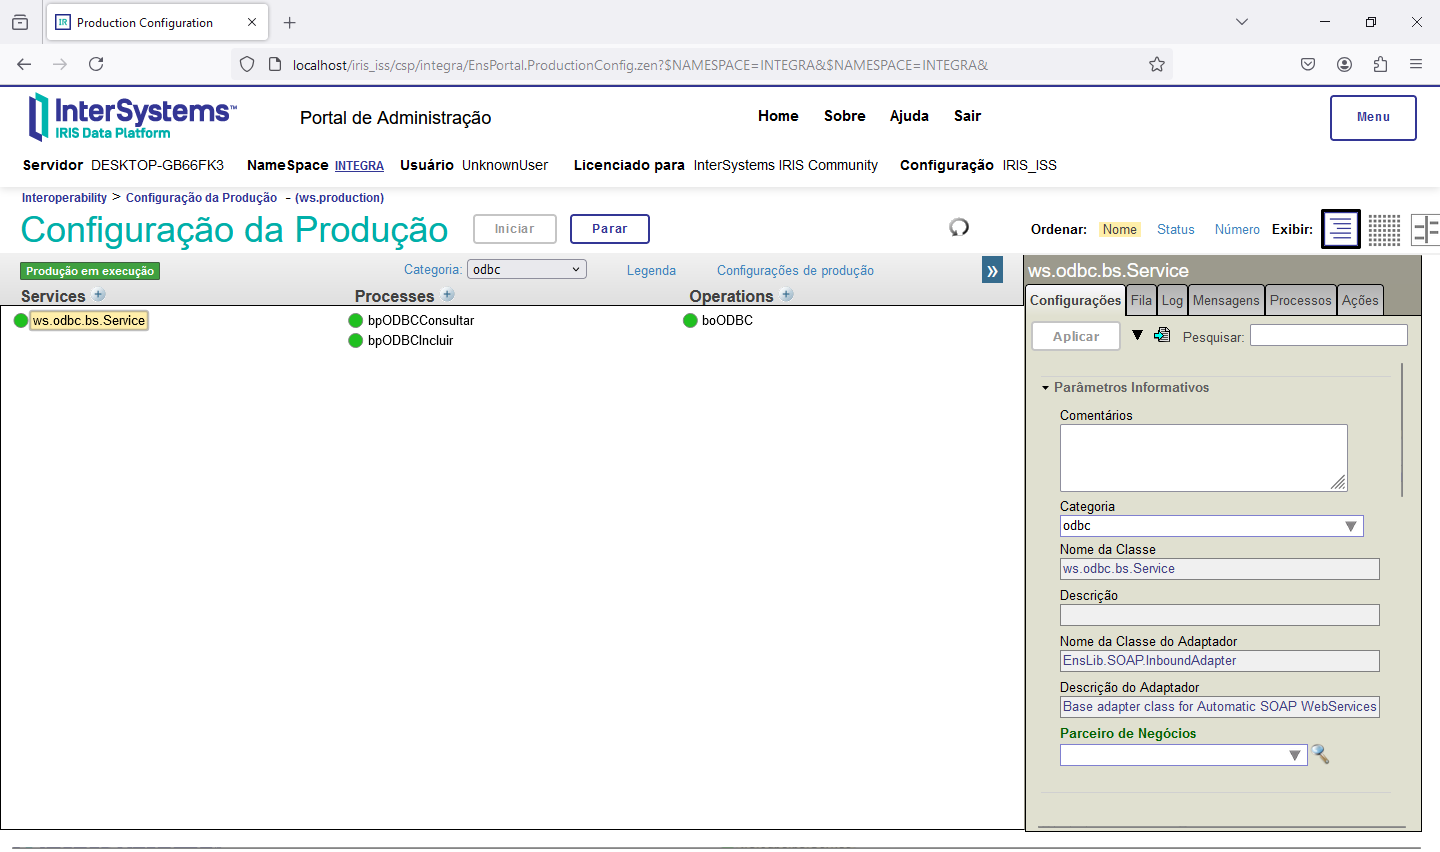Open the Categoria filter dropdown in toolbar
1440x852 pixels.
coord(526,270)
